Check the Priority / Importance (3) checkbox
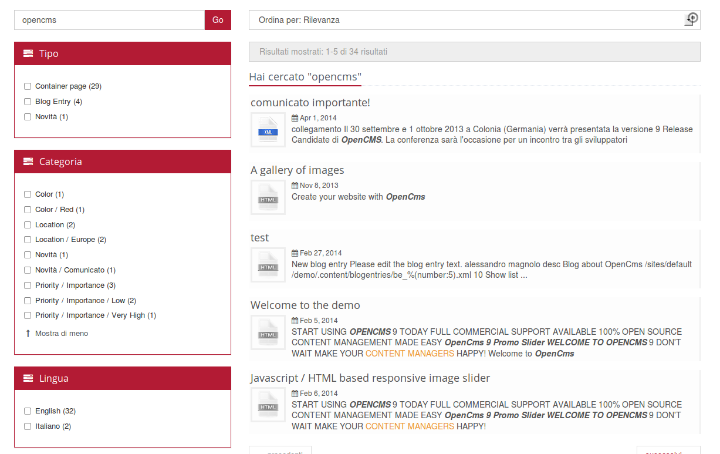Image resolution: width=720 pixels, height=454 pixels. pos(28,285)
